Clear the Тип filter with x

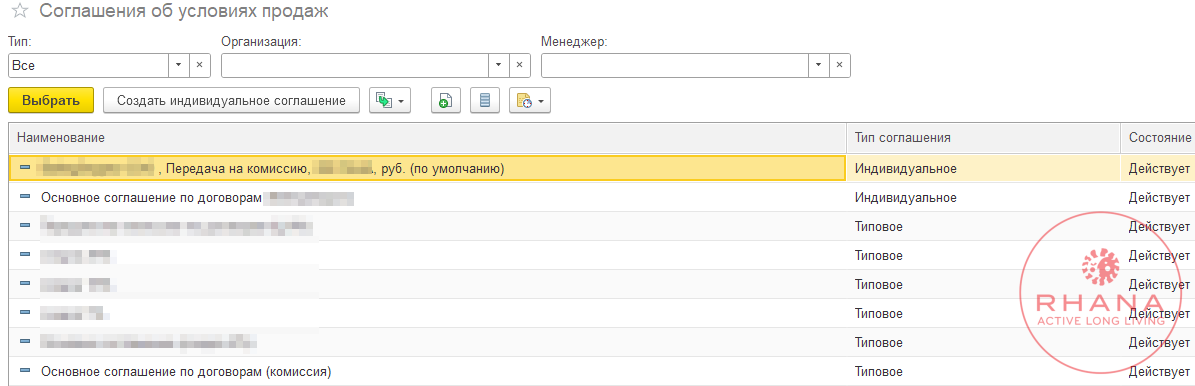point(200,66)
